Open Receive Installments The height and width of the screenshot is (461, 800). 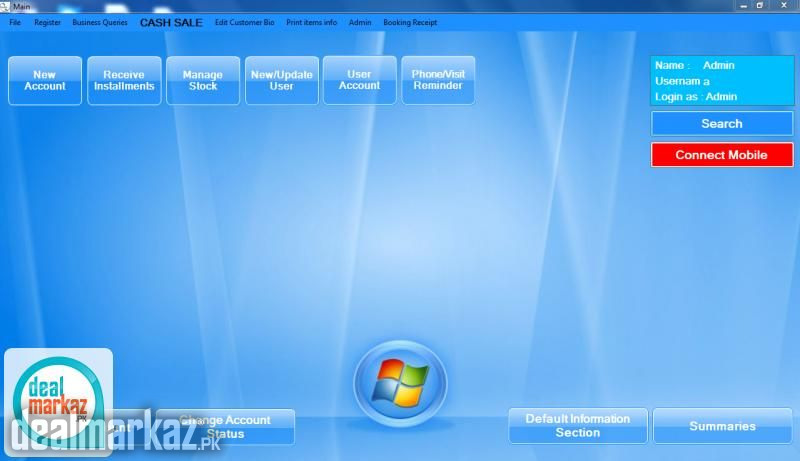tap(124, 81)
